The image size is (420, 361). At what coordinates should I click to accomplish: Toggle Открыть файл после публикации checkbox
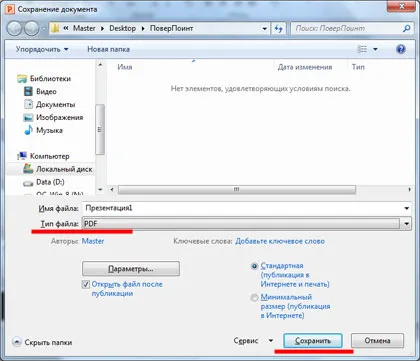(86, 284)
